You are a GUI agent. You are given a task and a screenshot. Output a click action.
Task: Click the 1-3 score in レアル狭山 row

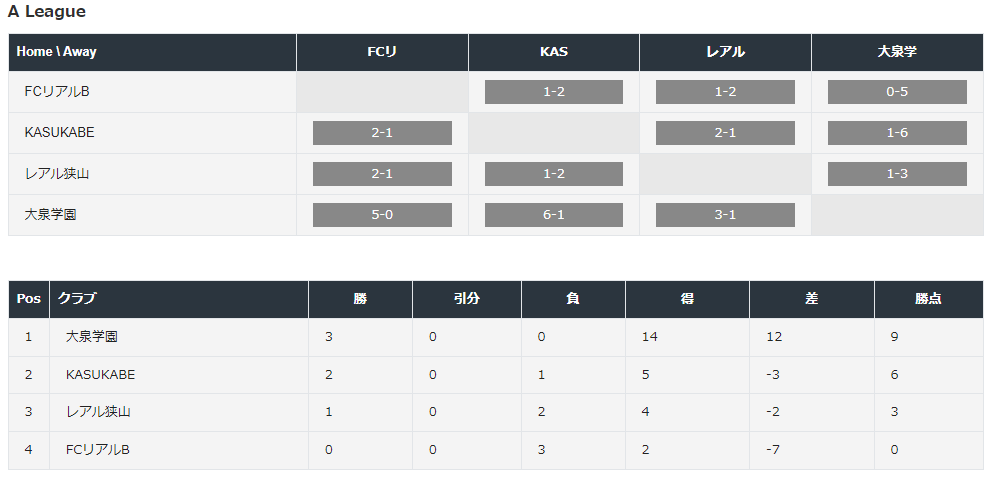point(897,174)
